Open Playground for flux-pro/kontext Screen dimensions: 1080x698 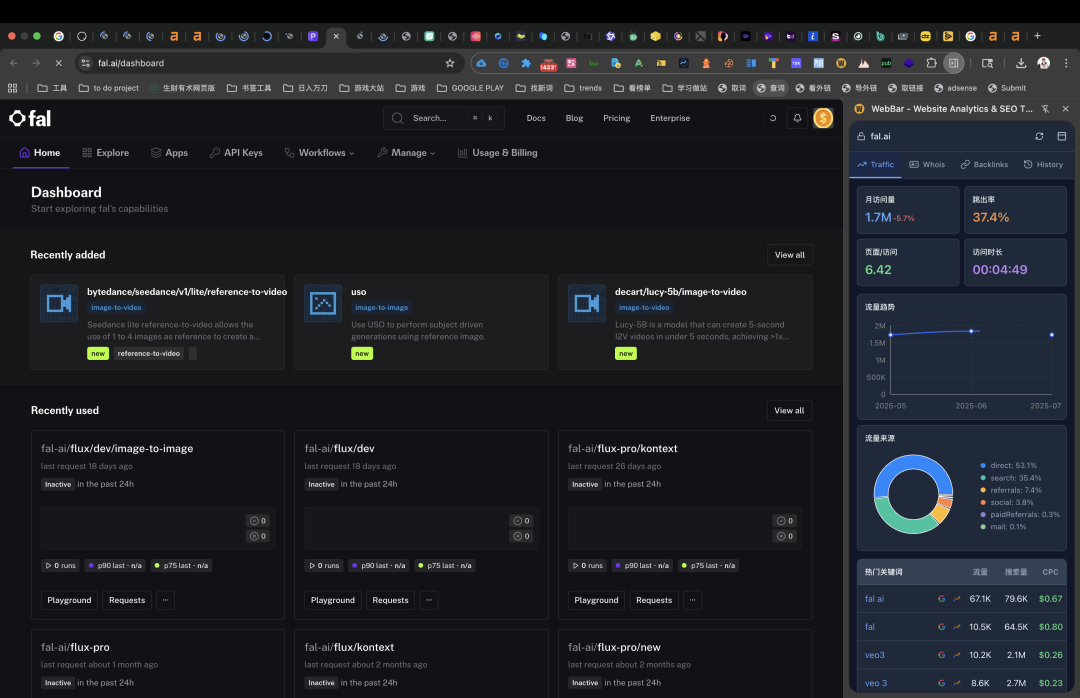click(x=596, y=600)
